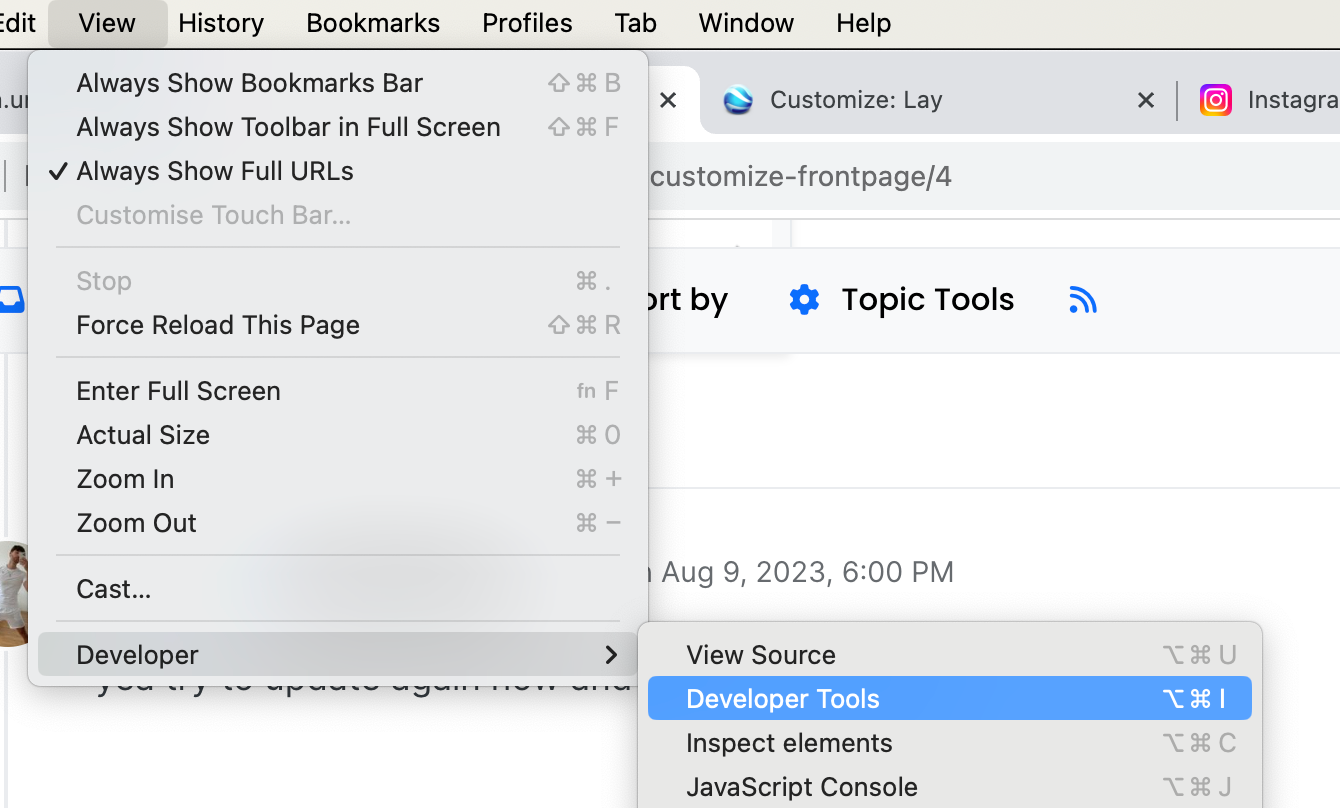This screenshot has height=808, width=1340.
Task: Click the blue icon at the left edge
Action: [x=12, y=298]
